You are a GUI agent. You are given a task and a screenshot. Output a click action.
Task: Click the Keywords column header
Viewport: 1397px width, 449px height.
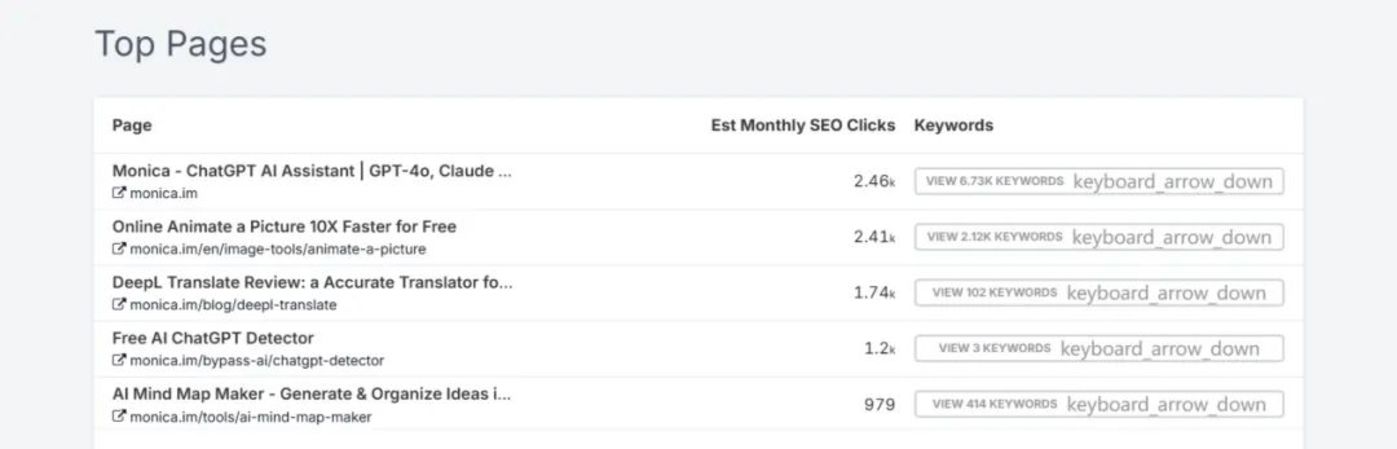pyautogui.click(x=953, y=125)
